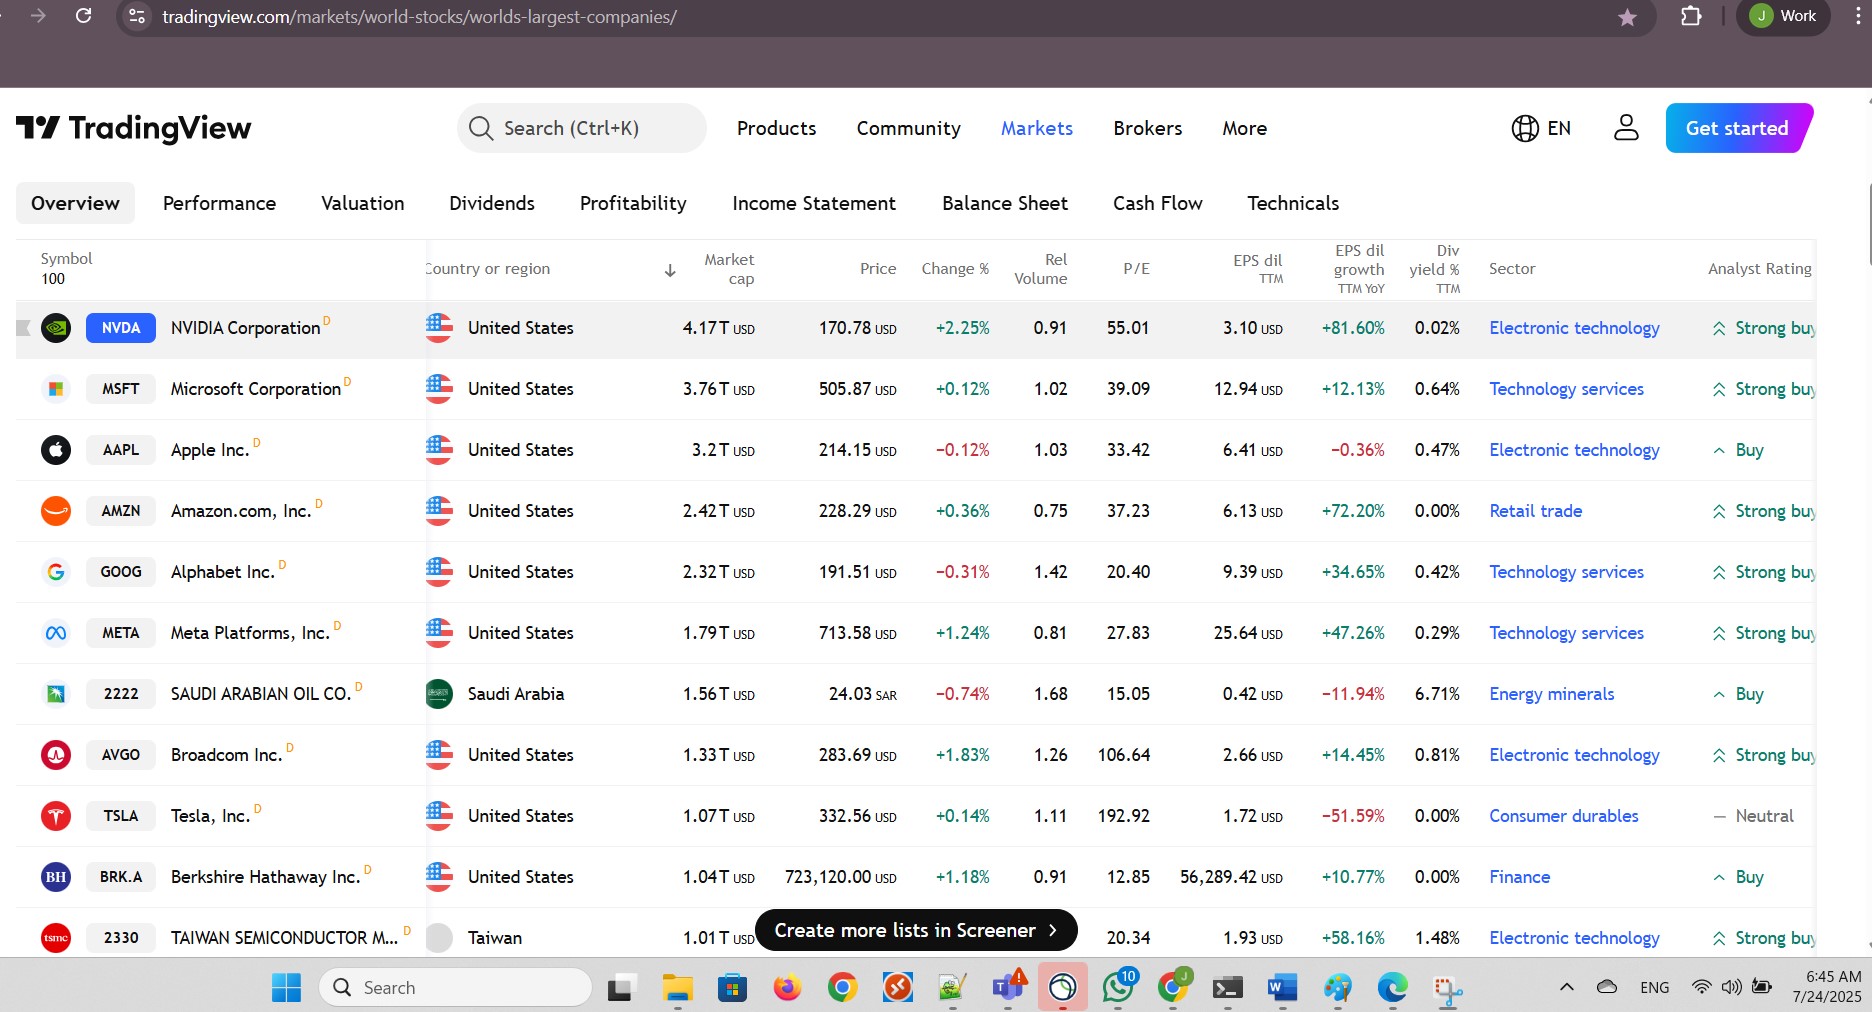Image resolution: width=1872 pixels, height=1012 pixels.
Task: Click the Berkshire Hathaway BH logo icon
Action: pyautogui.click(x=56, y=877)
